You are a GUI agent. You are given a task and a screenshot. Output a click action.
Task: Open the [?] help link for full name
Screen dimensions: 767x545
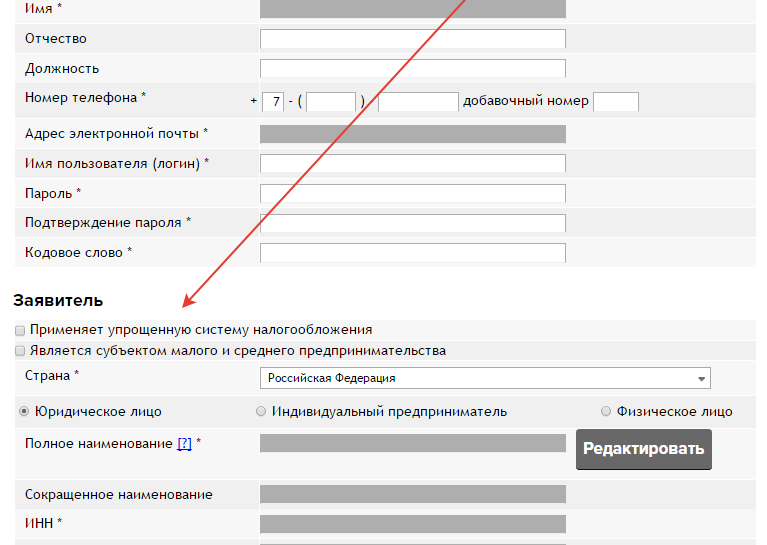click(184, 444)
